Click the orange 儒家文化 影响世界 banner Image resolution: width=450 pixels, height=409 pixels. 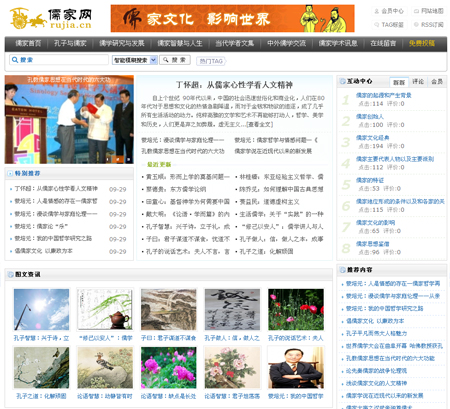click(x=233, y=18)
